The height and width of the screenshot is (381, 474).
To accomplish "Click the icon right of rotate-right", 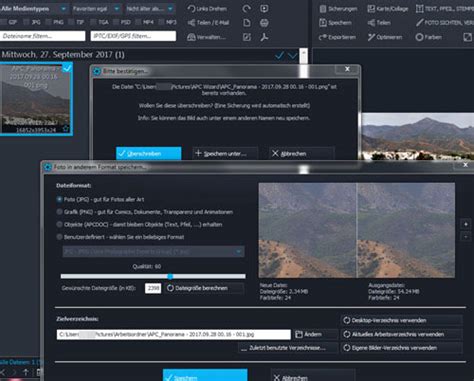I will tap(264, 9).
